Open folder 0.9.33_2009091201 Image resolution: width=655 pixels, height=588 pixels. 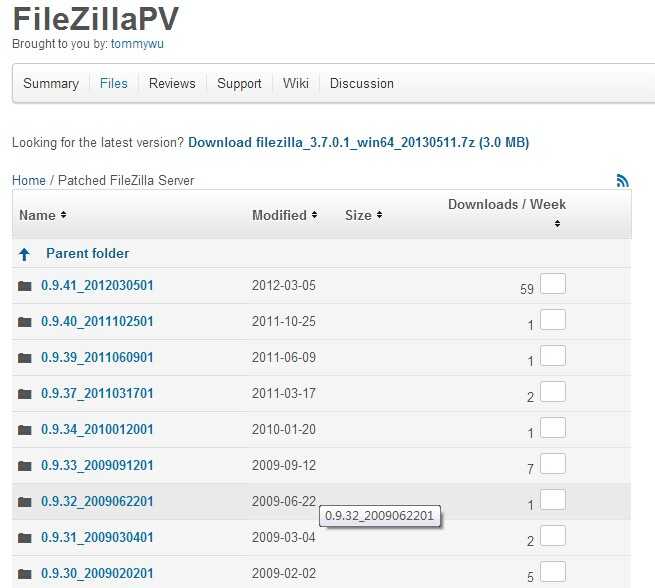(x=97, y=465)
